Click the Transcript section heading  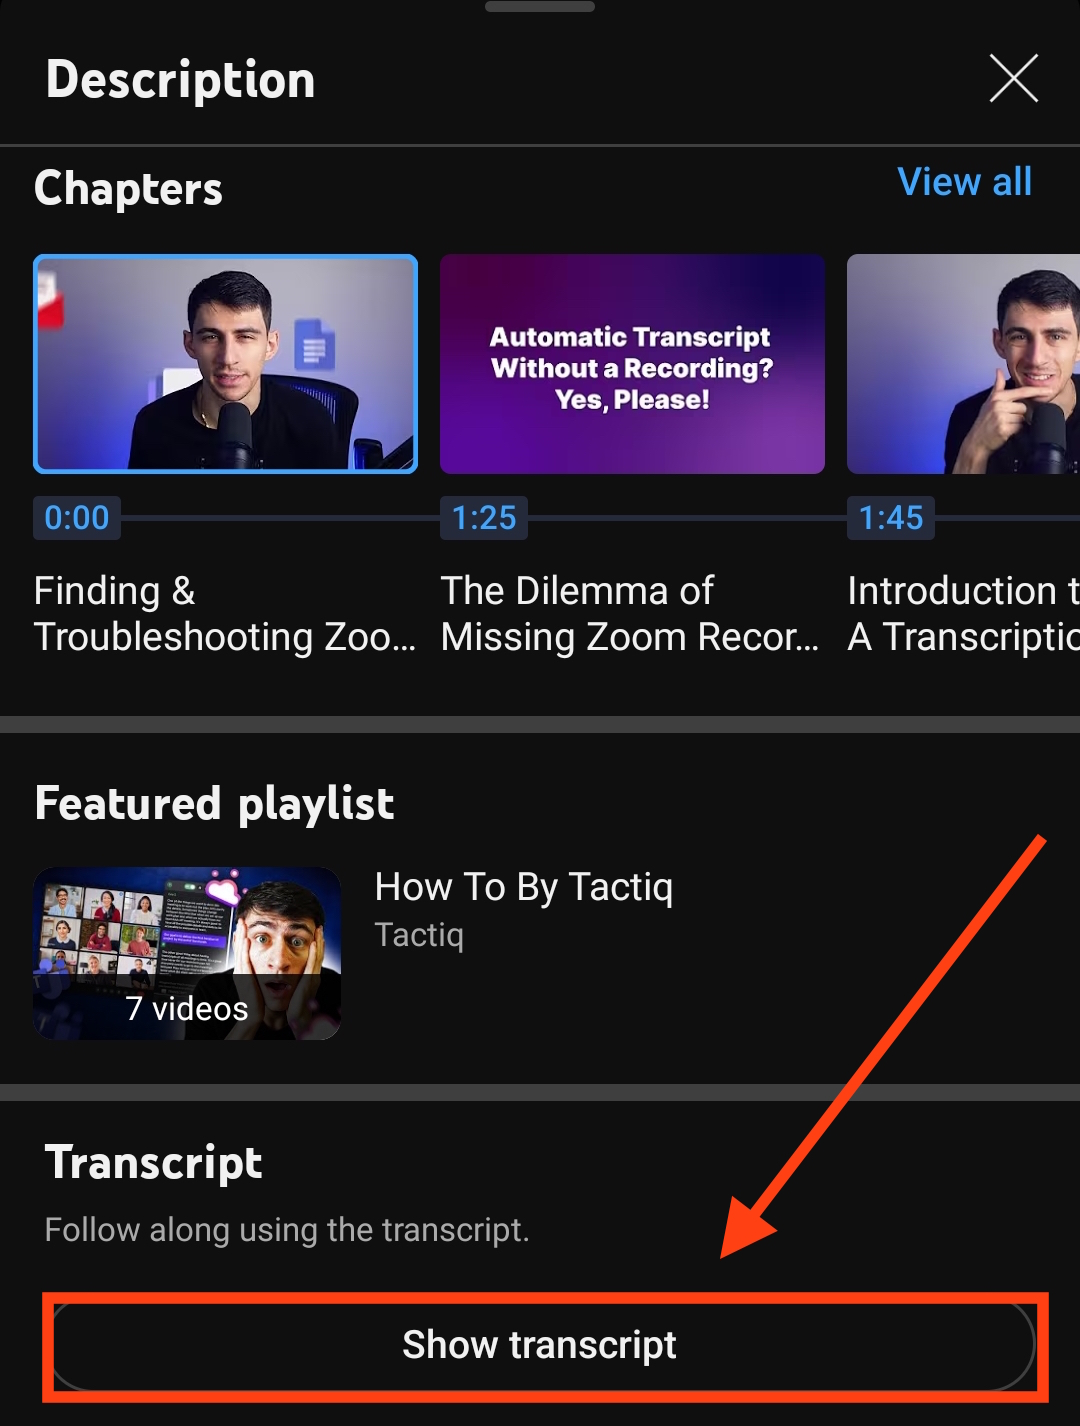(x=154, y=1162)
